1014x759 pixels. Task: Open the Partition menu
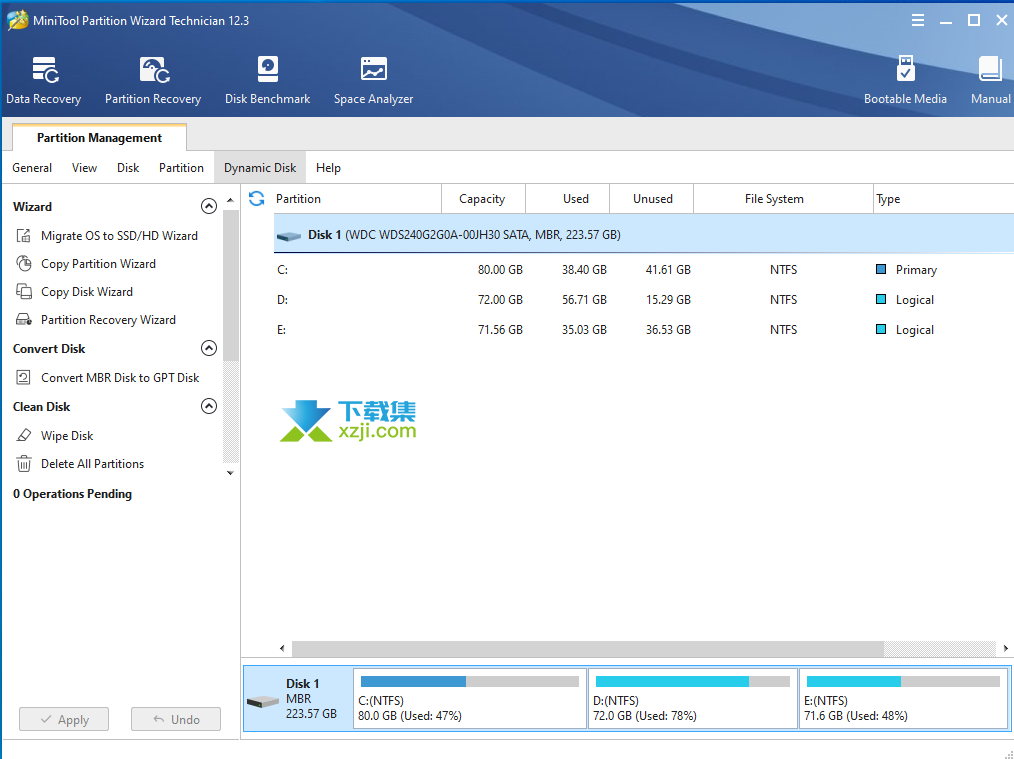click(x=181, y=168)
